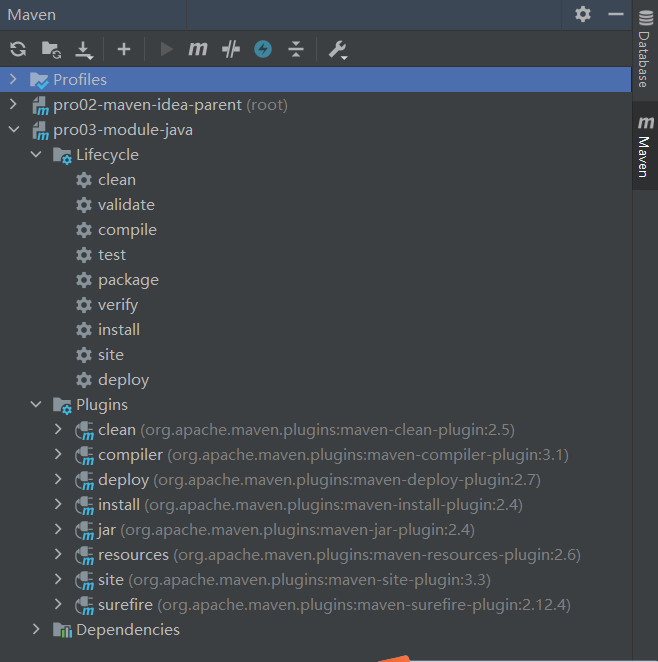The height and width of the screenshot is (662, 658).
Task: Expand the site plugin entry
Action: (x=58, y=579)
